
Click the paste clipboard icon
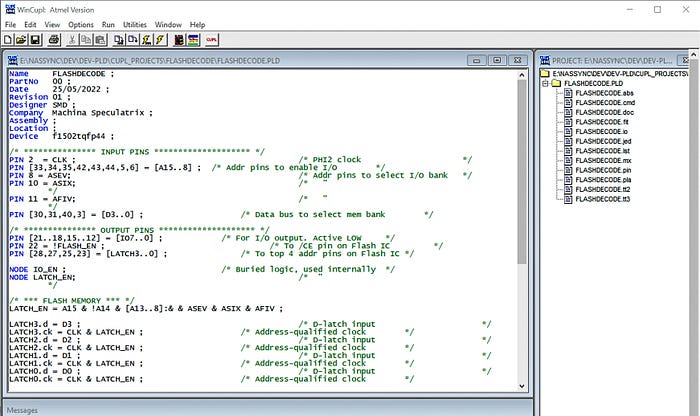click(100, 40)
